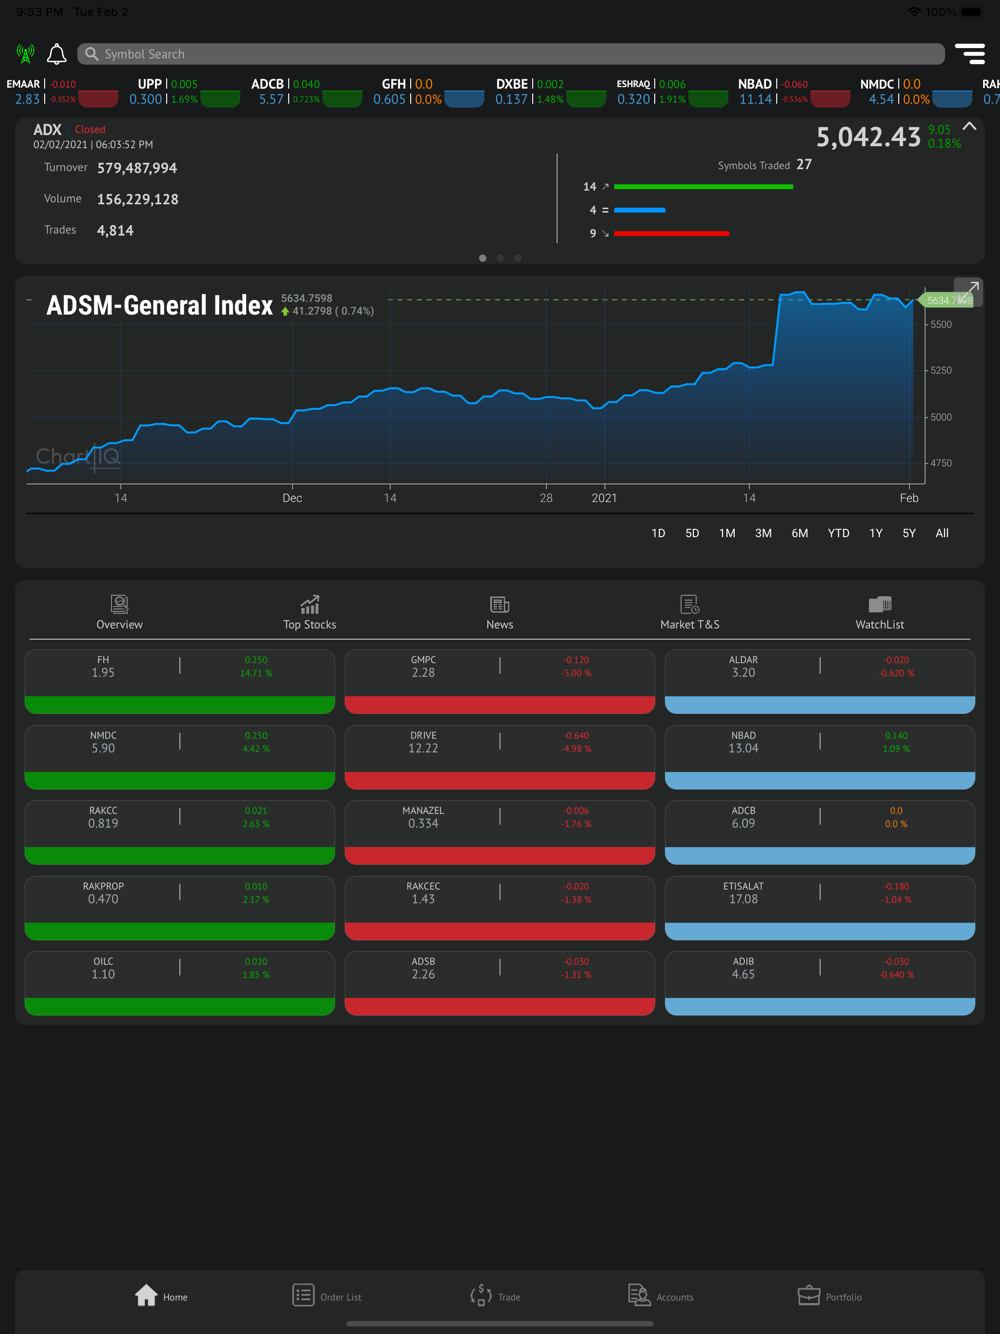Tap the green live connection antenna icon
1000x1334 pixels.
click(x=25, y=53)
